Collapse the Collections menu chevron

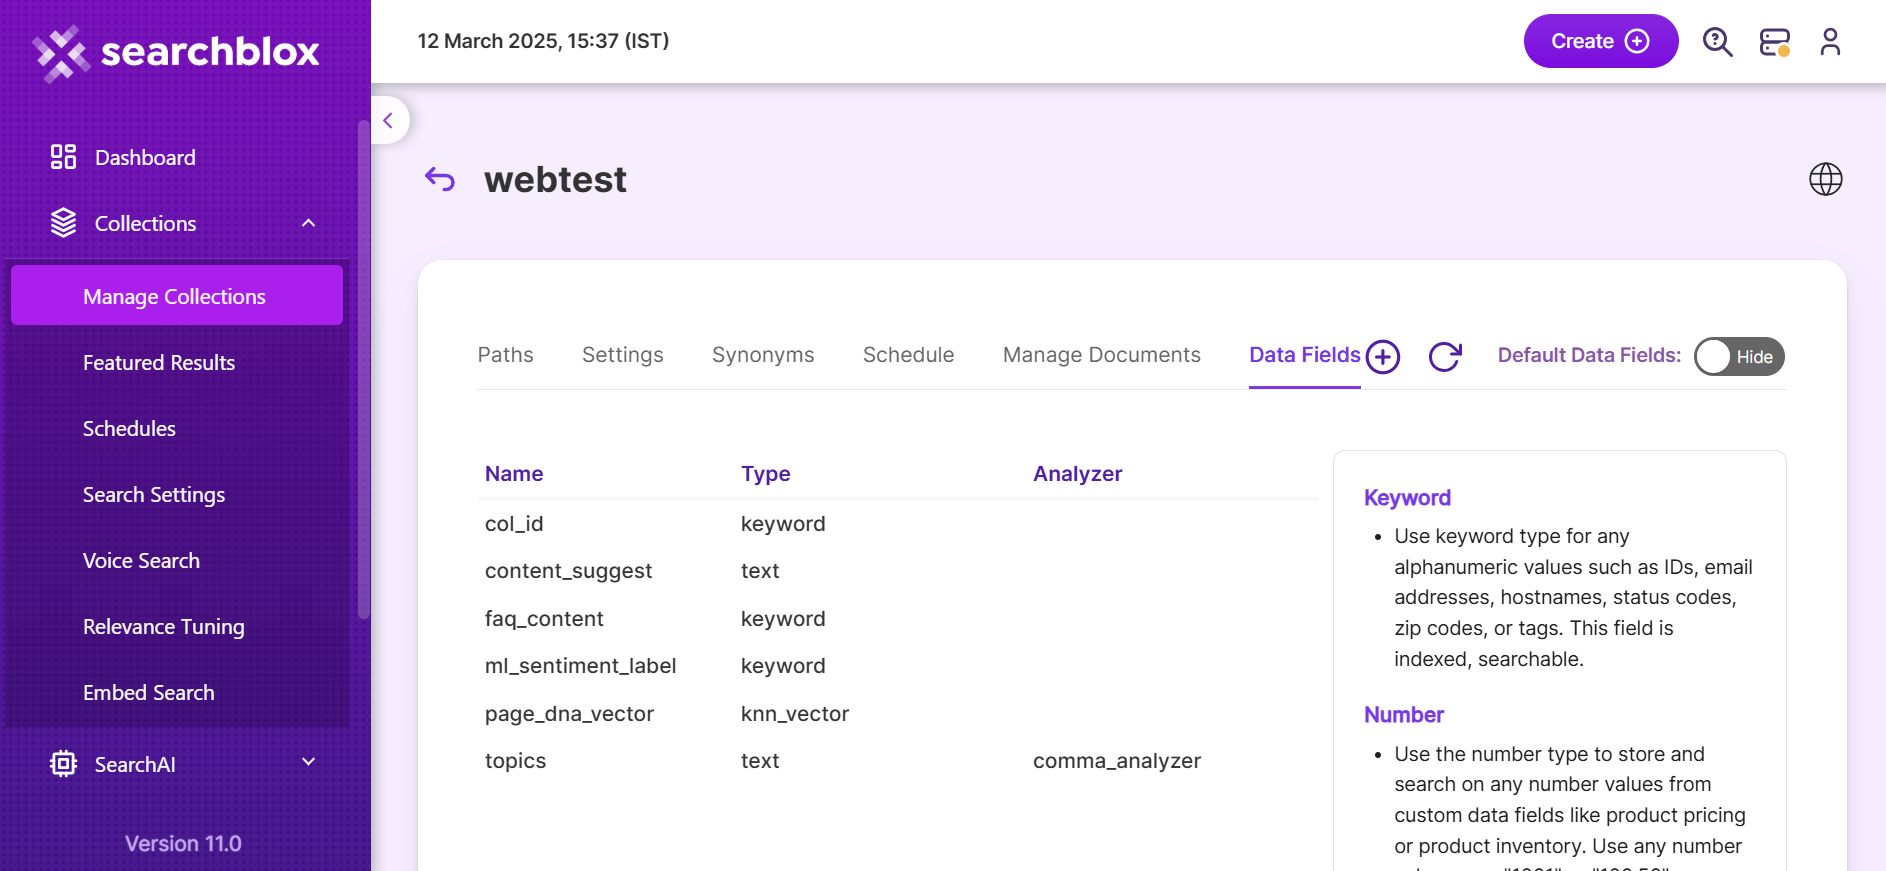[x=308, y=223]
